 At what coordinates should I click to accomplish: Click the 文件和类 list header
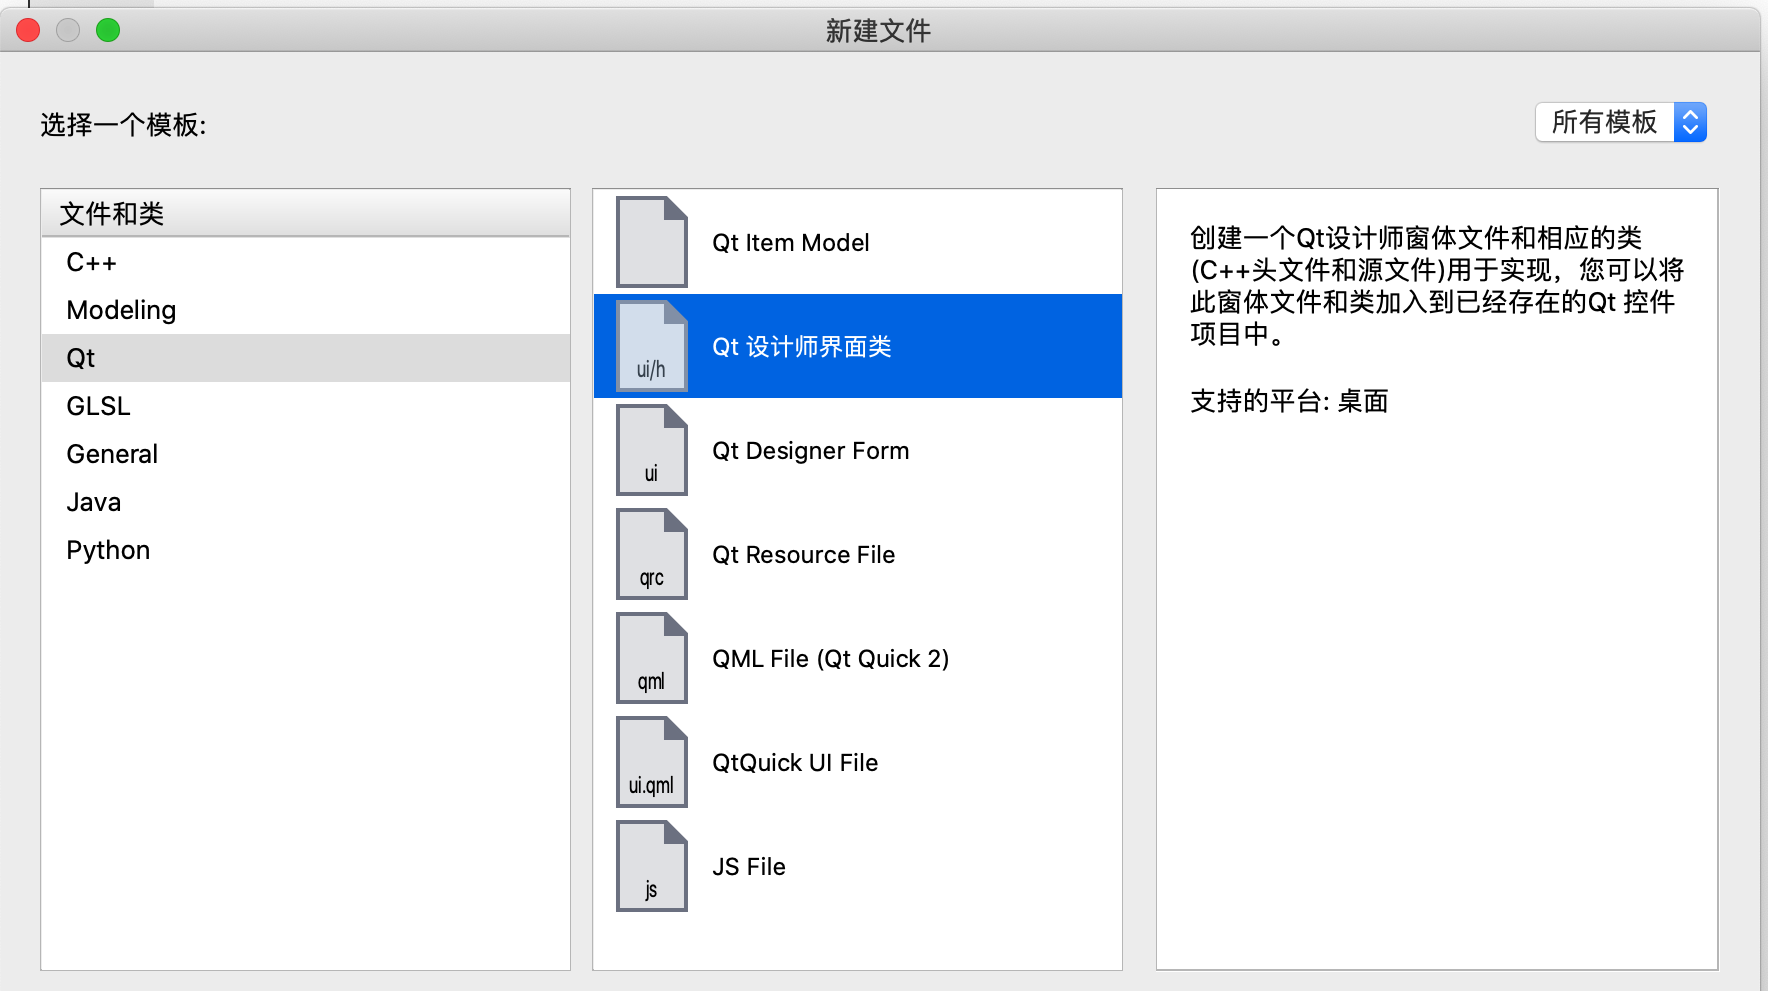click(306, 213)
